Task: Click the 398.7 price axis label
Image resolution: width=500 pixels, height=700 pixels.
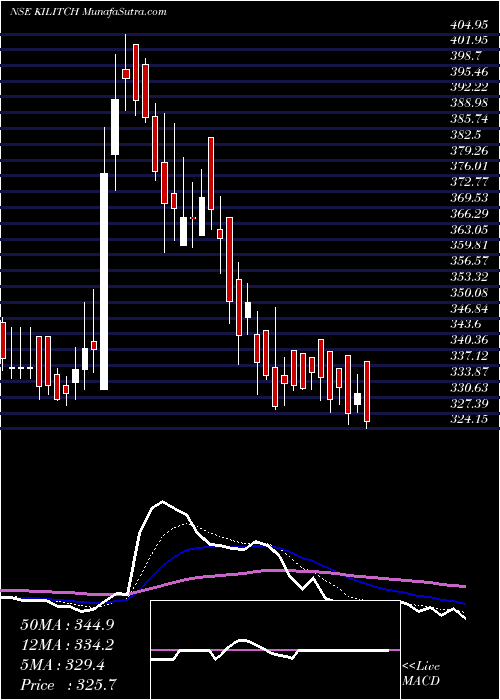Action: [468, 56]
